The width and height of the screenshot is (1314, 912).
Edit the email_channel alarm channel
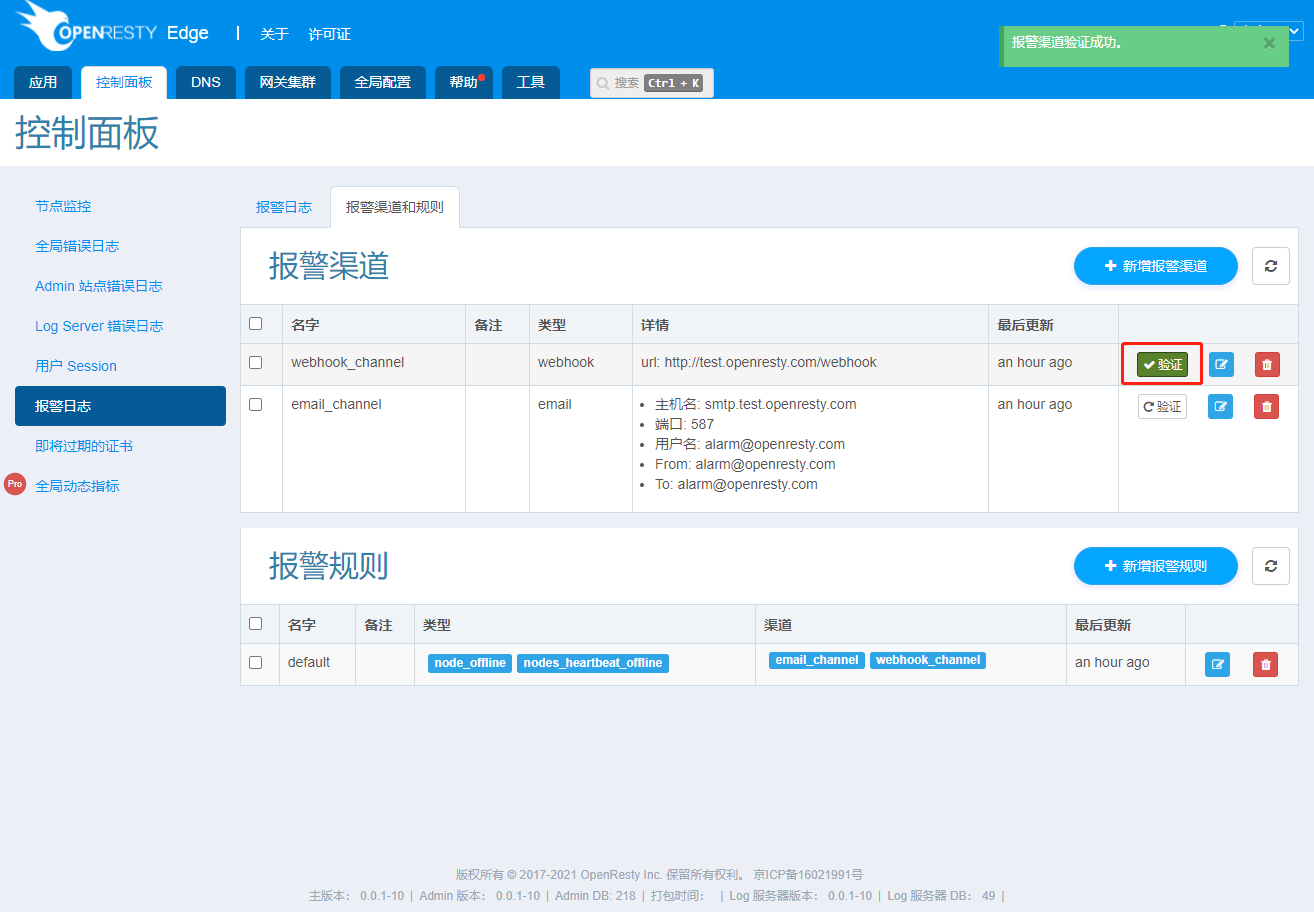pos(1221,406)
